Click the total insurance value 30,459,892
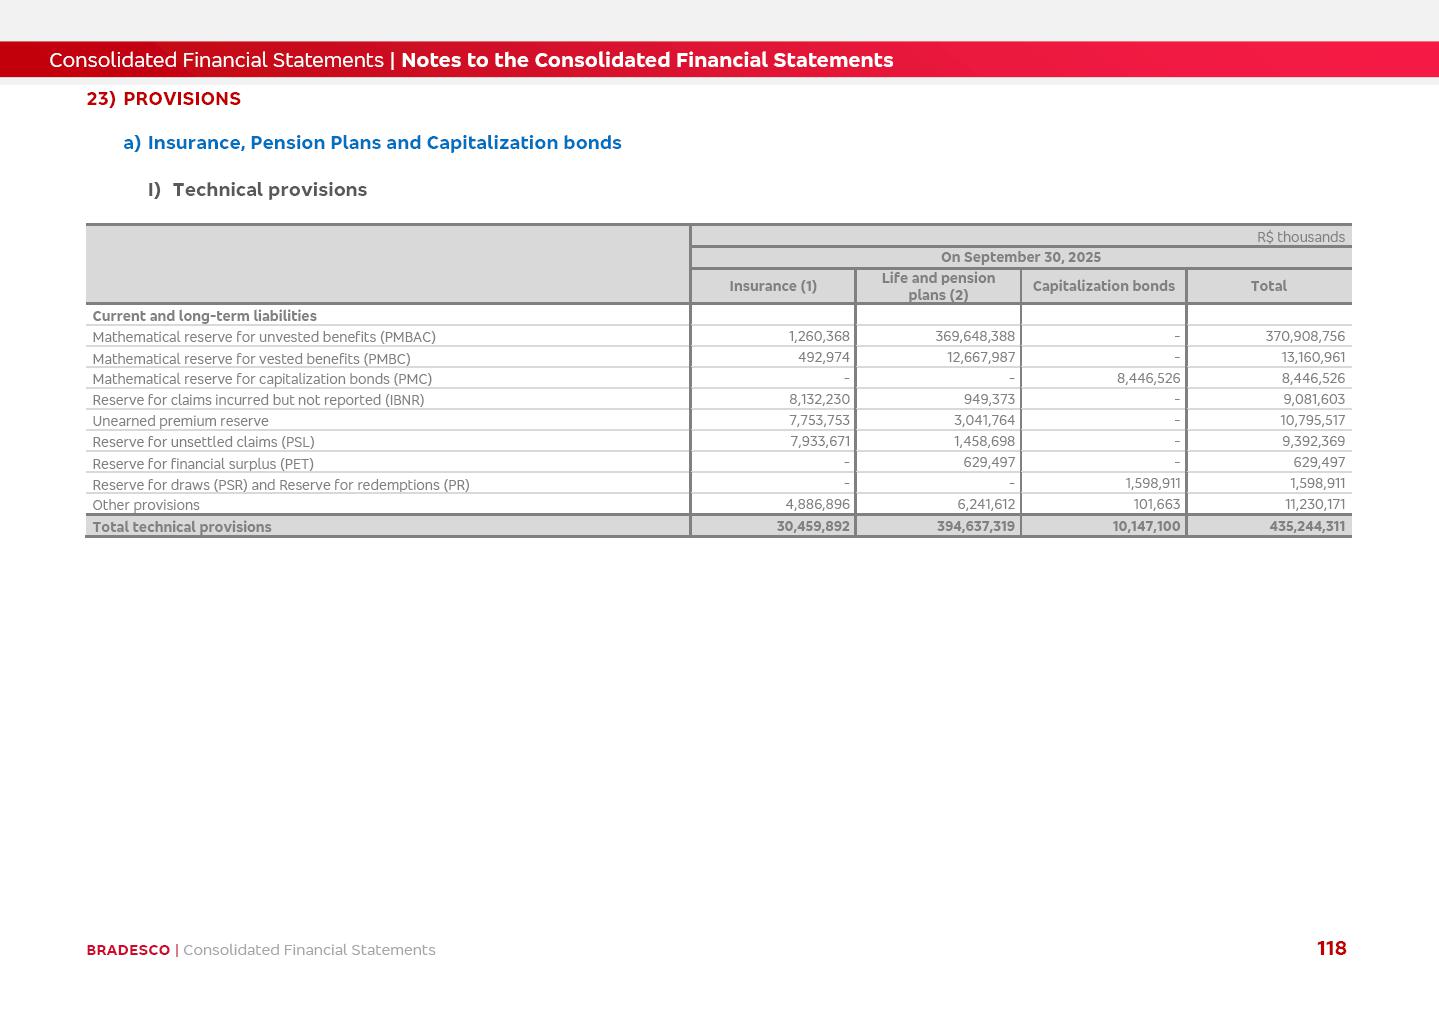Image resolution: width=1439 pixels, height=1010 pixels. click(x=812, y=526)
